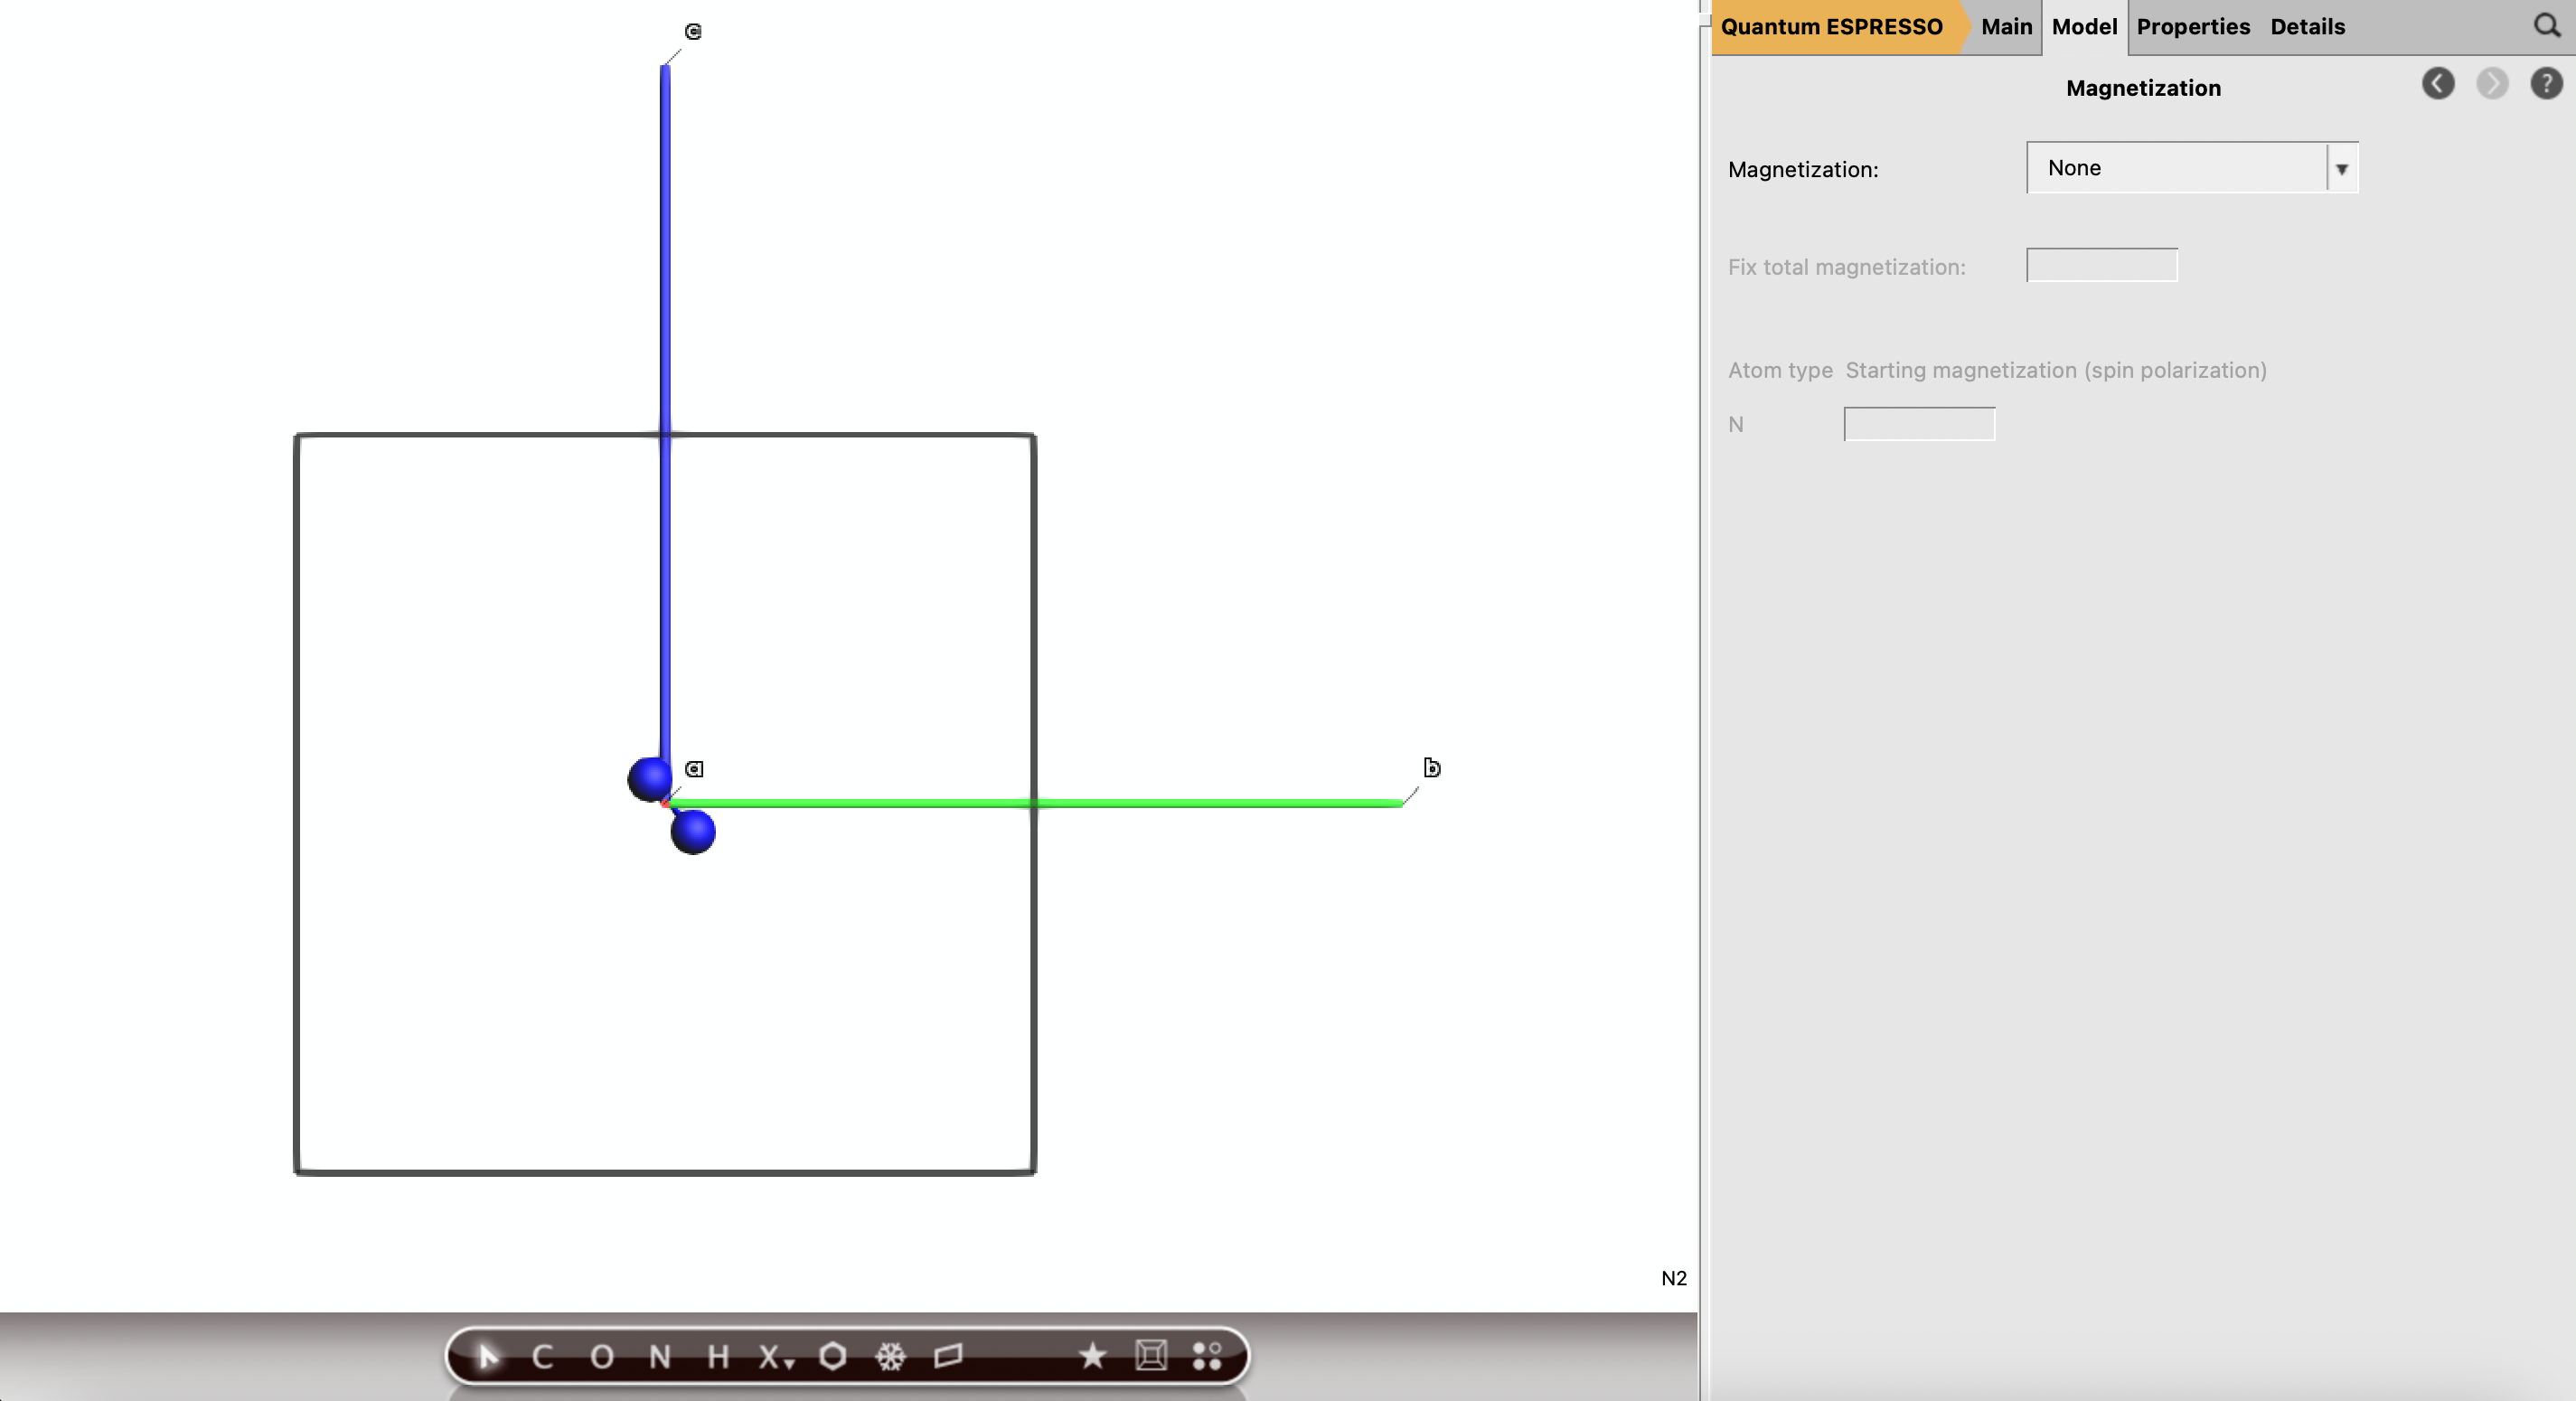
Task: Select the arrow pointer tool
Action: [487, 1356]
